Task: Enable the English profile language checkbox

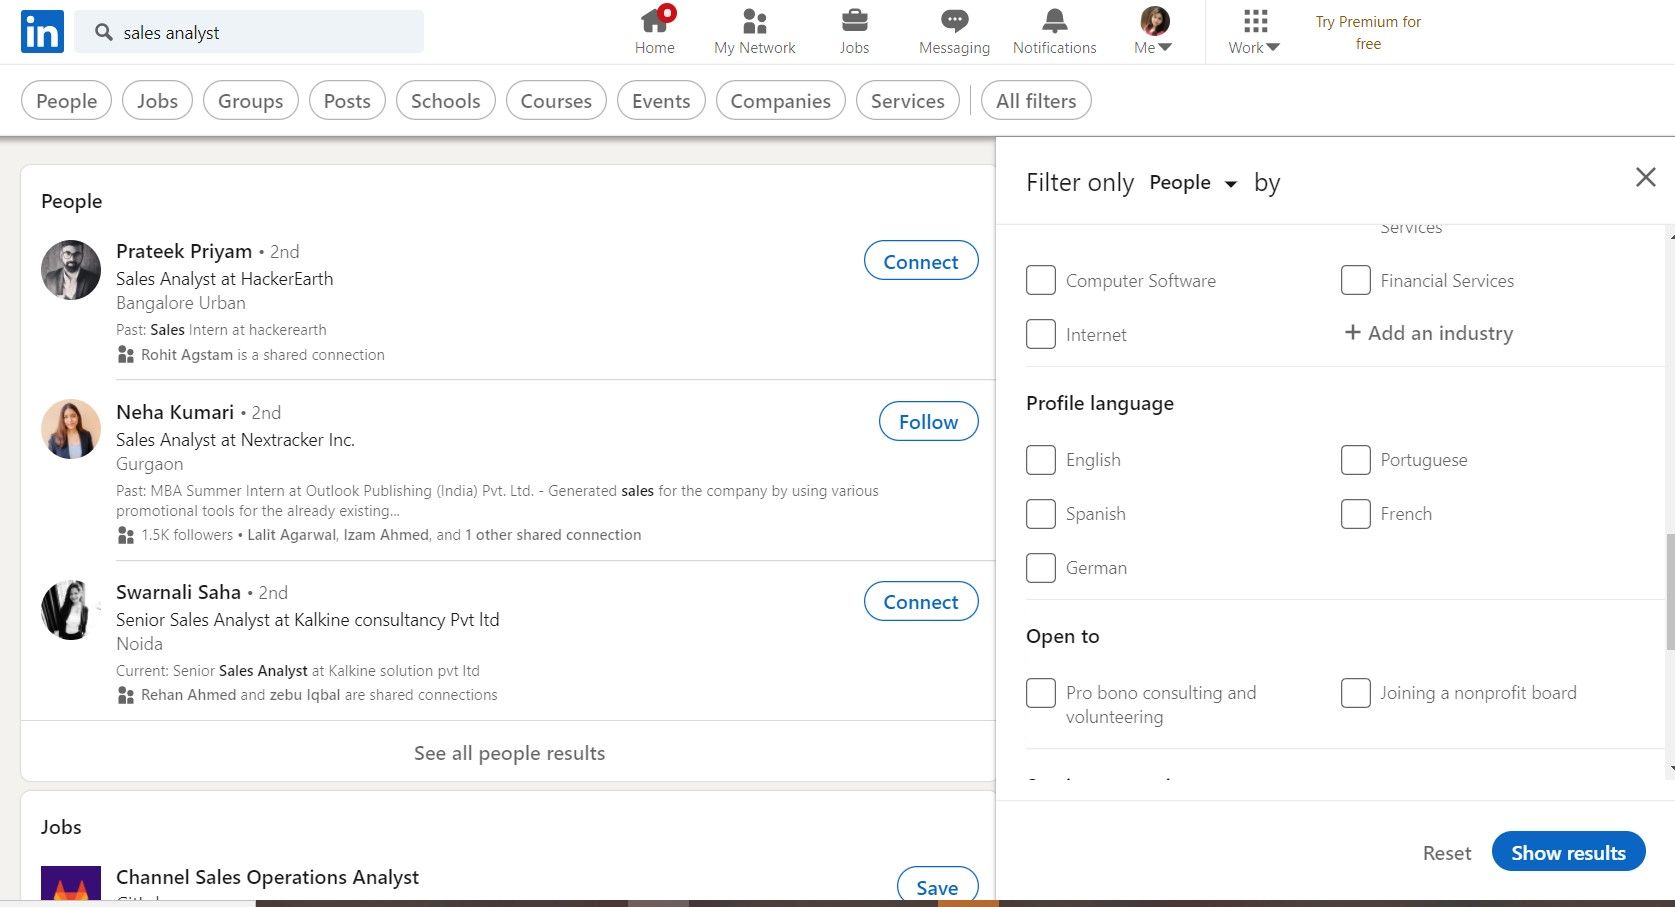Action: pos(1040,459)
